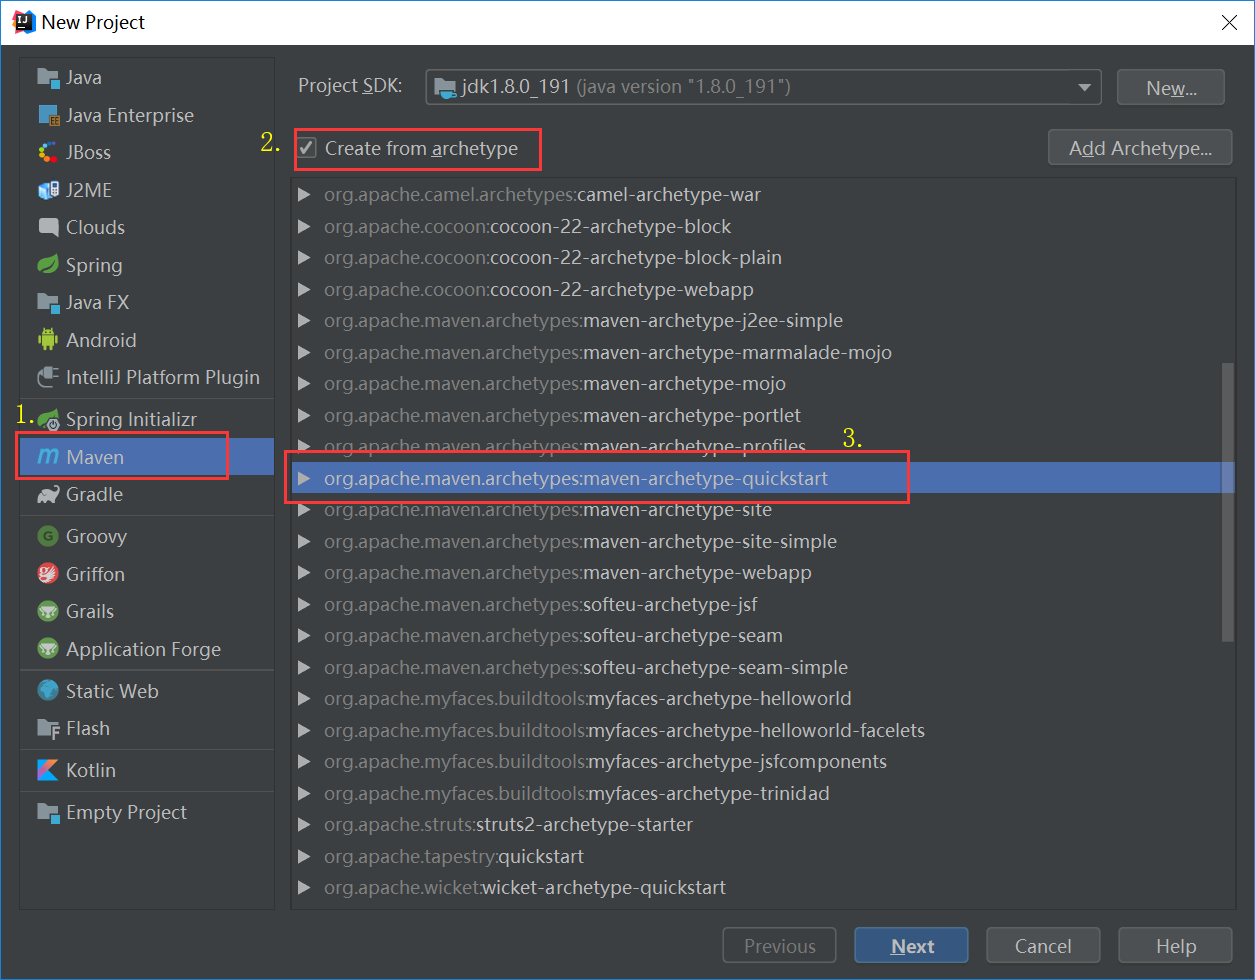Click the Java FX folder icon

pyautogui.click(x=48, y=302)
